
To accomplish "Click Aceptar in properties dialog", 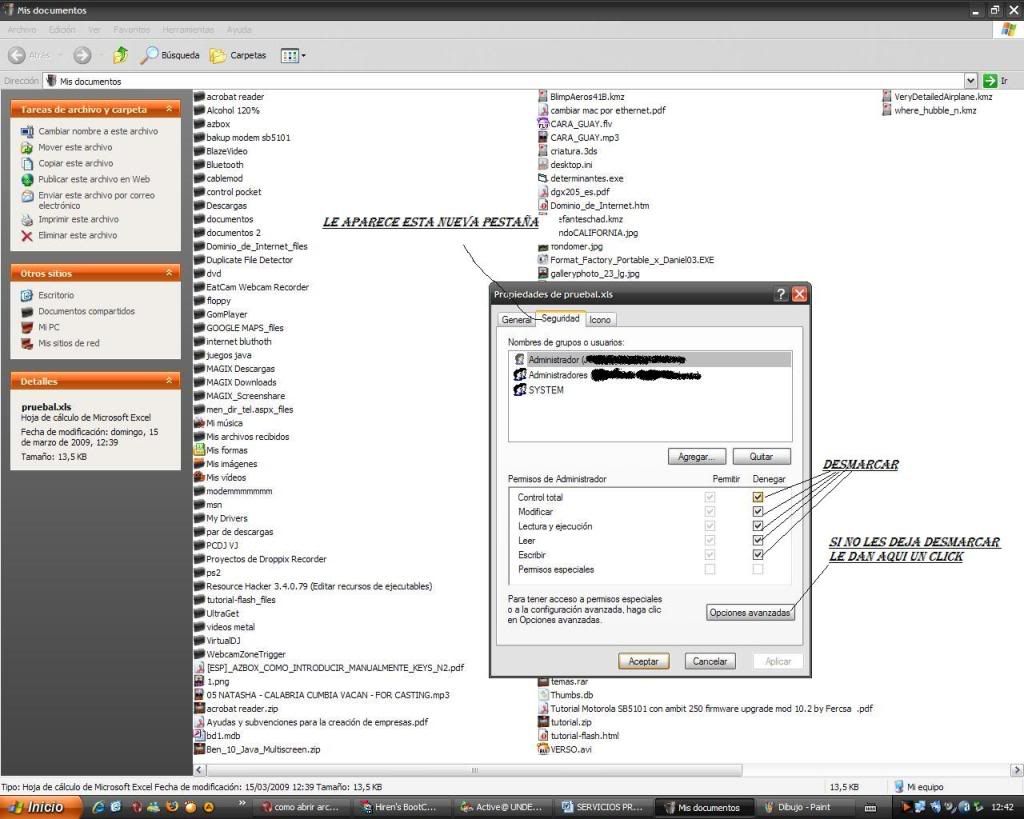I will pos(643,662).
